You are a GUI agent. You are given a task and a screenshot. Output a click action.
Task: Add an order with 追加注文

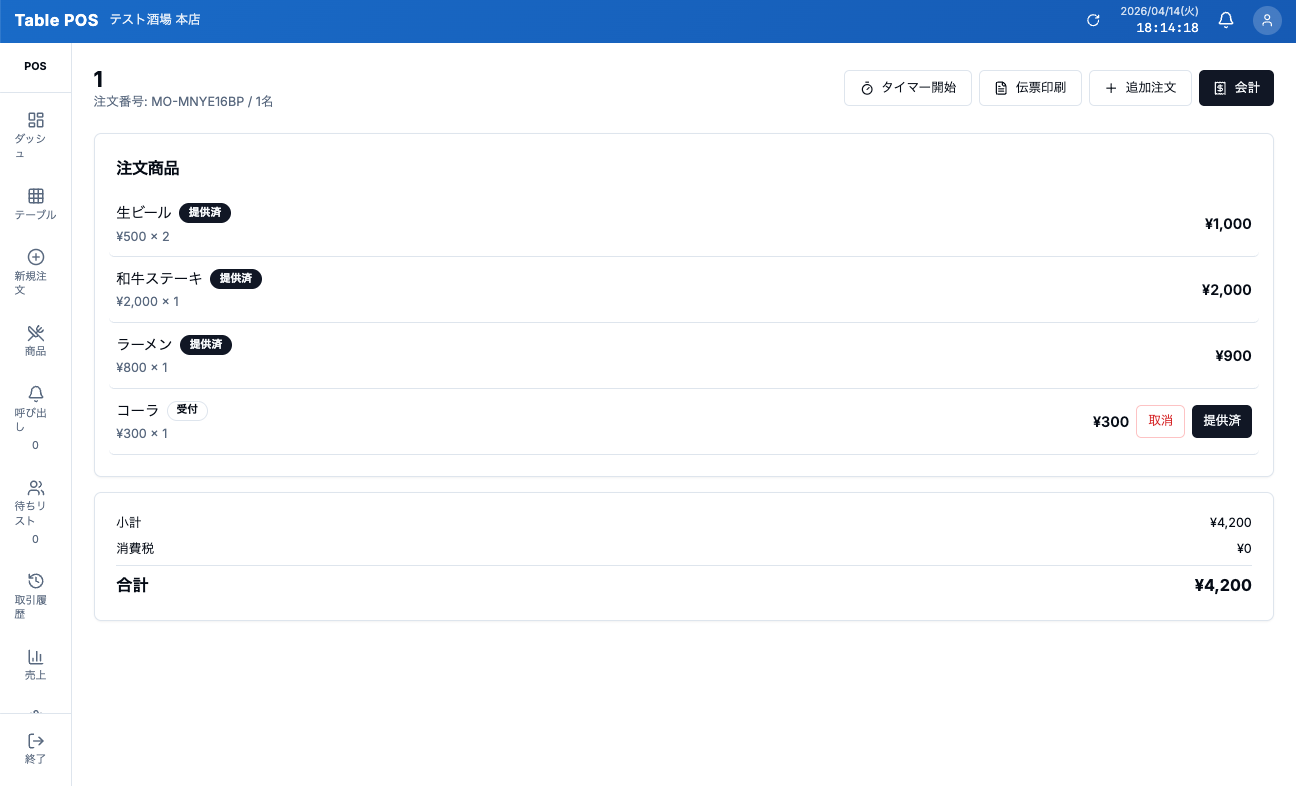1140,88
